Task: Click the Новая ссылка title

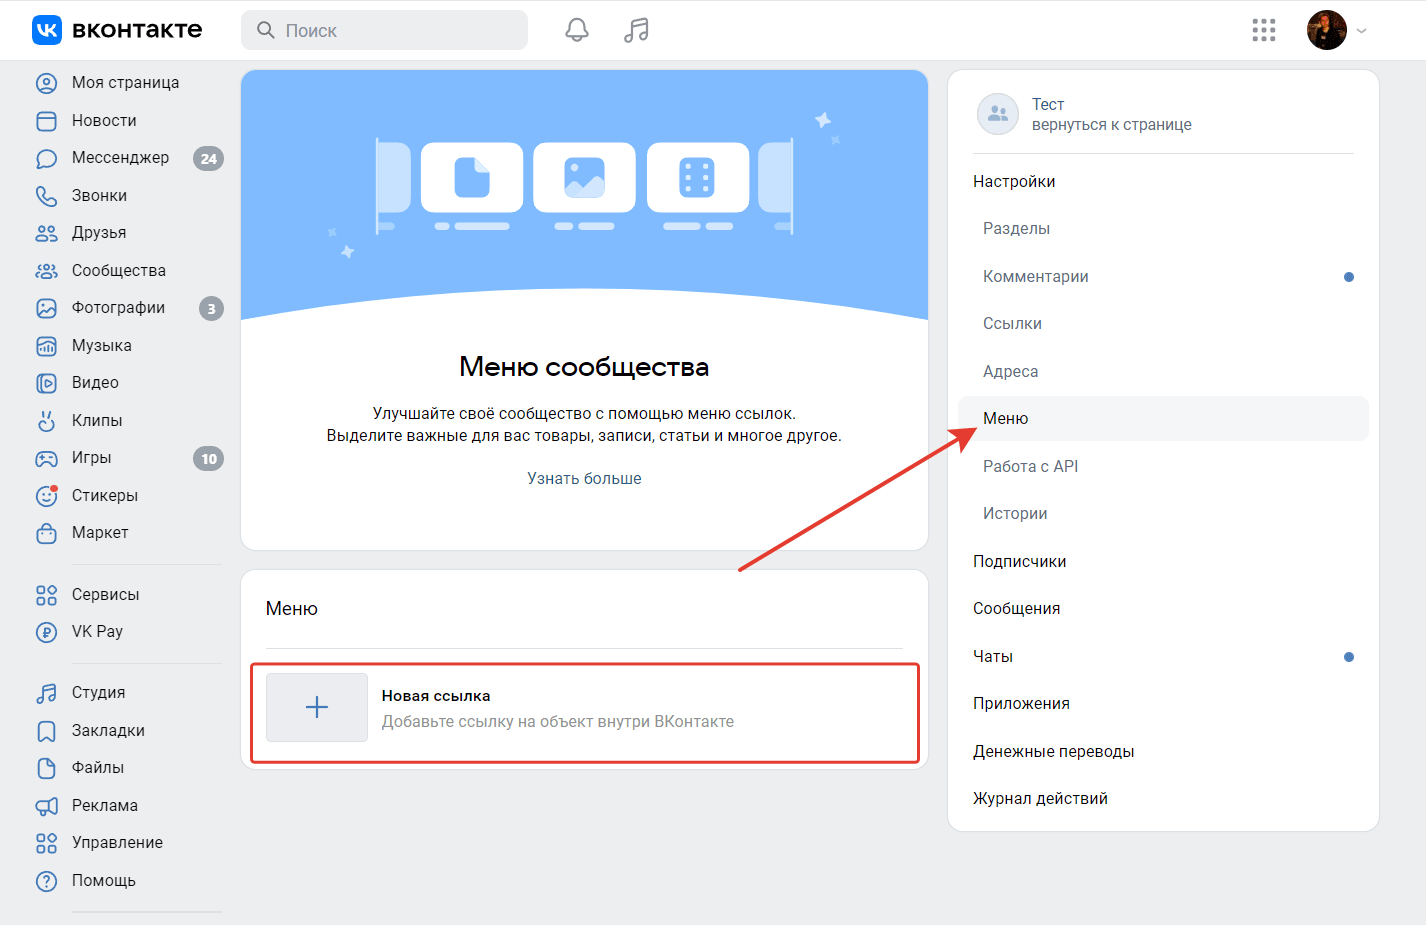Action: (436, 696)
